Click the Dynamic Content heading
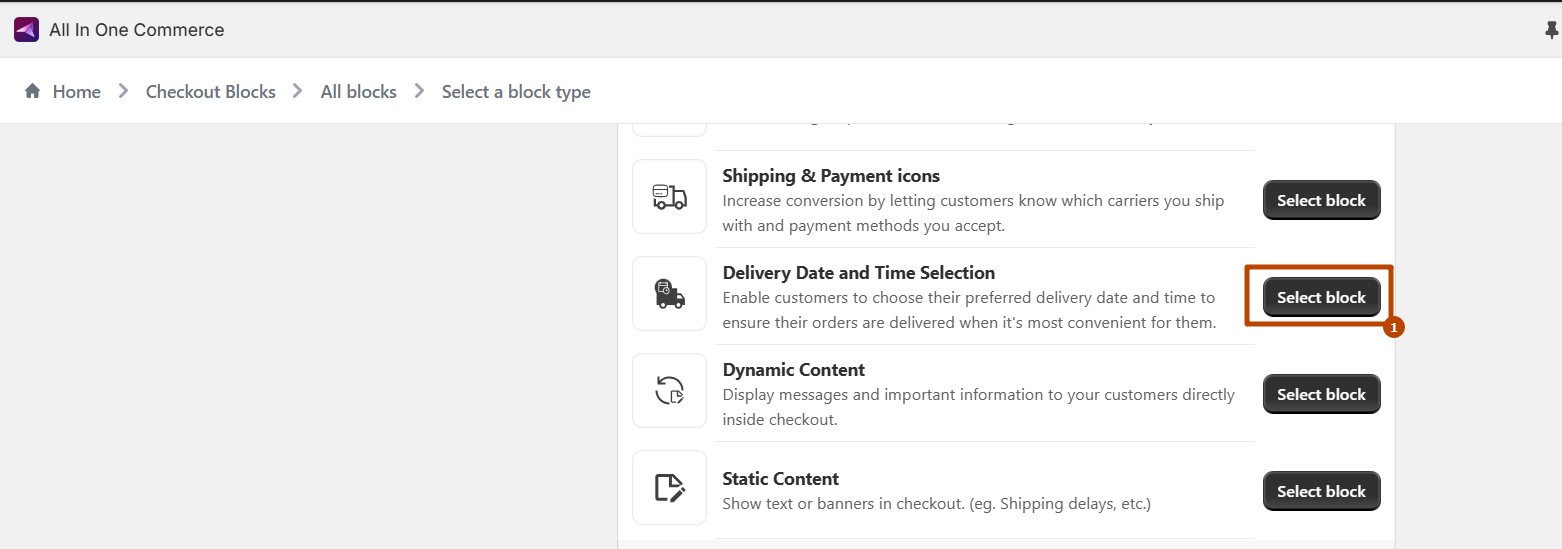Viewport: 1562px width, 549px height. coord(793,370)
